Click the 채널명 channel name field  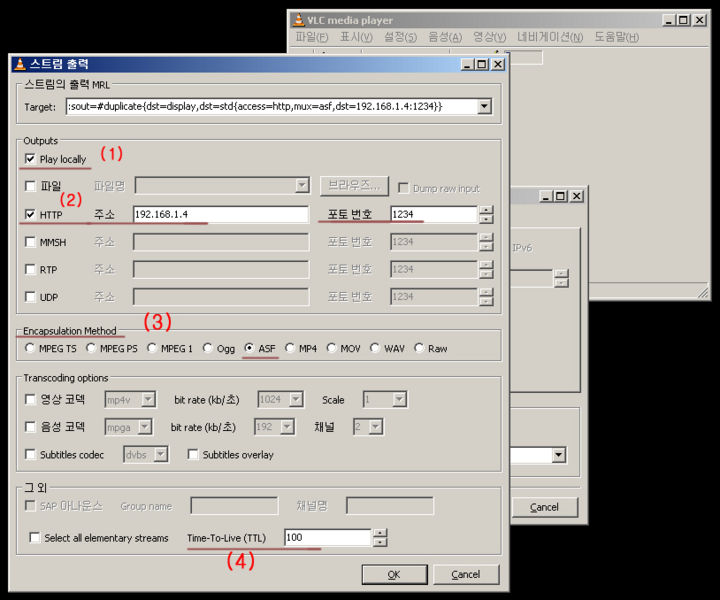coord(389,506)
